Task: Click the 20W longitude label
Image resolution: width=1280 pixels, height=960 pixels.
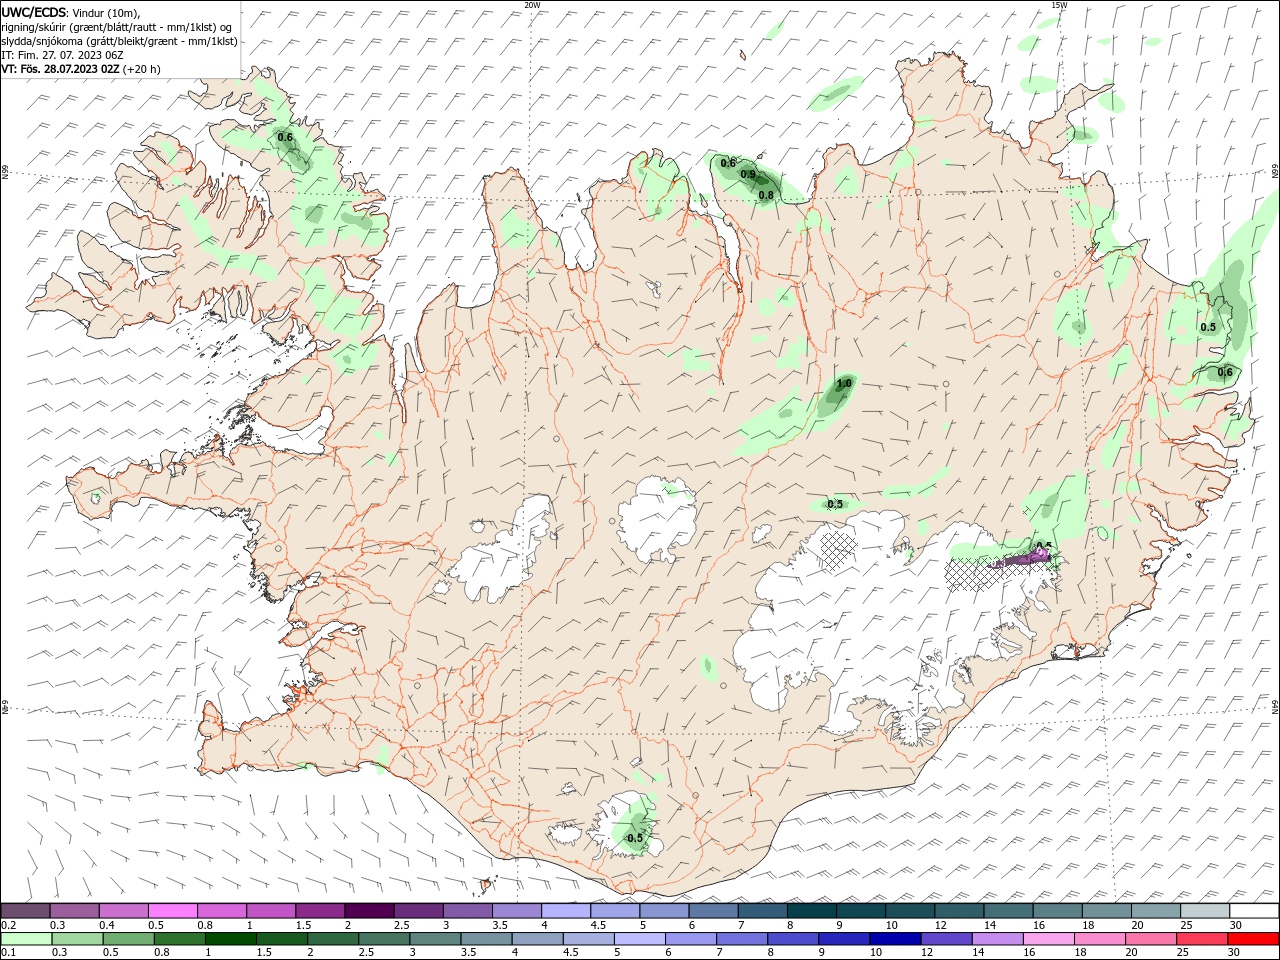Action: coord(532,5)
